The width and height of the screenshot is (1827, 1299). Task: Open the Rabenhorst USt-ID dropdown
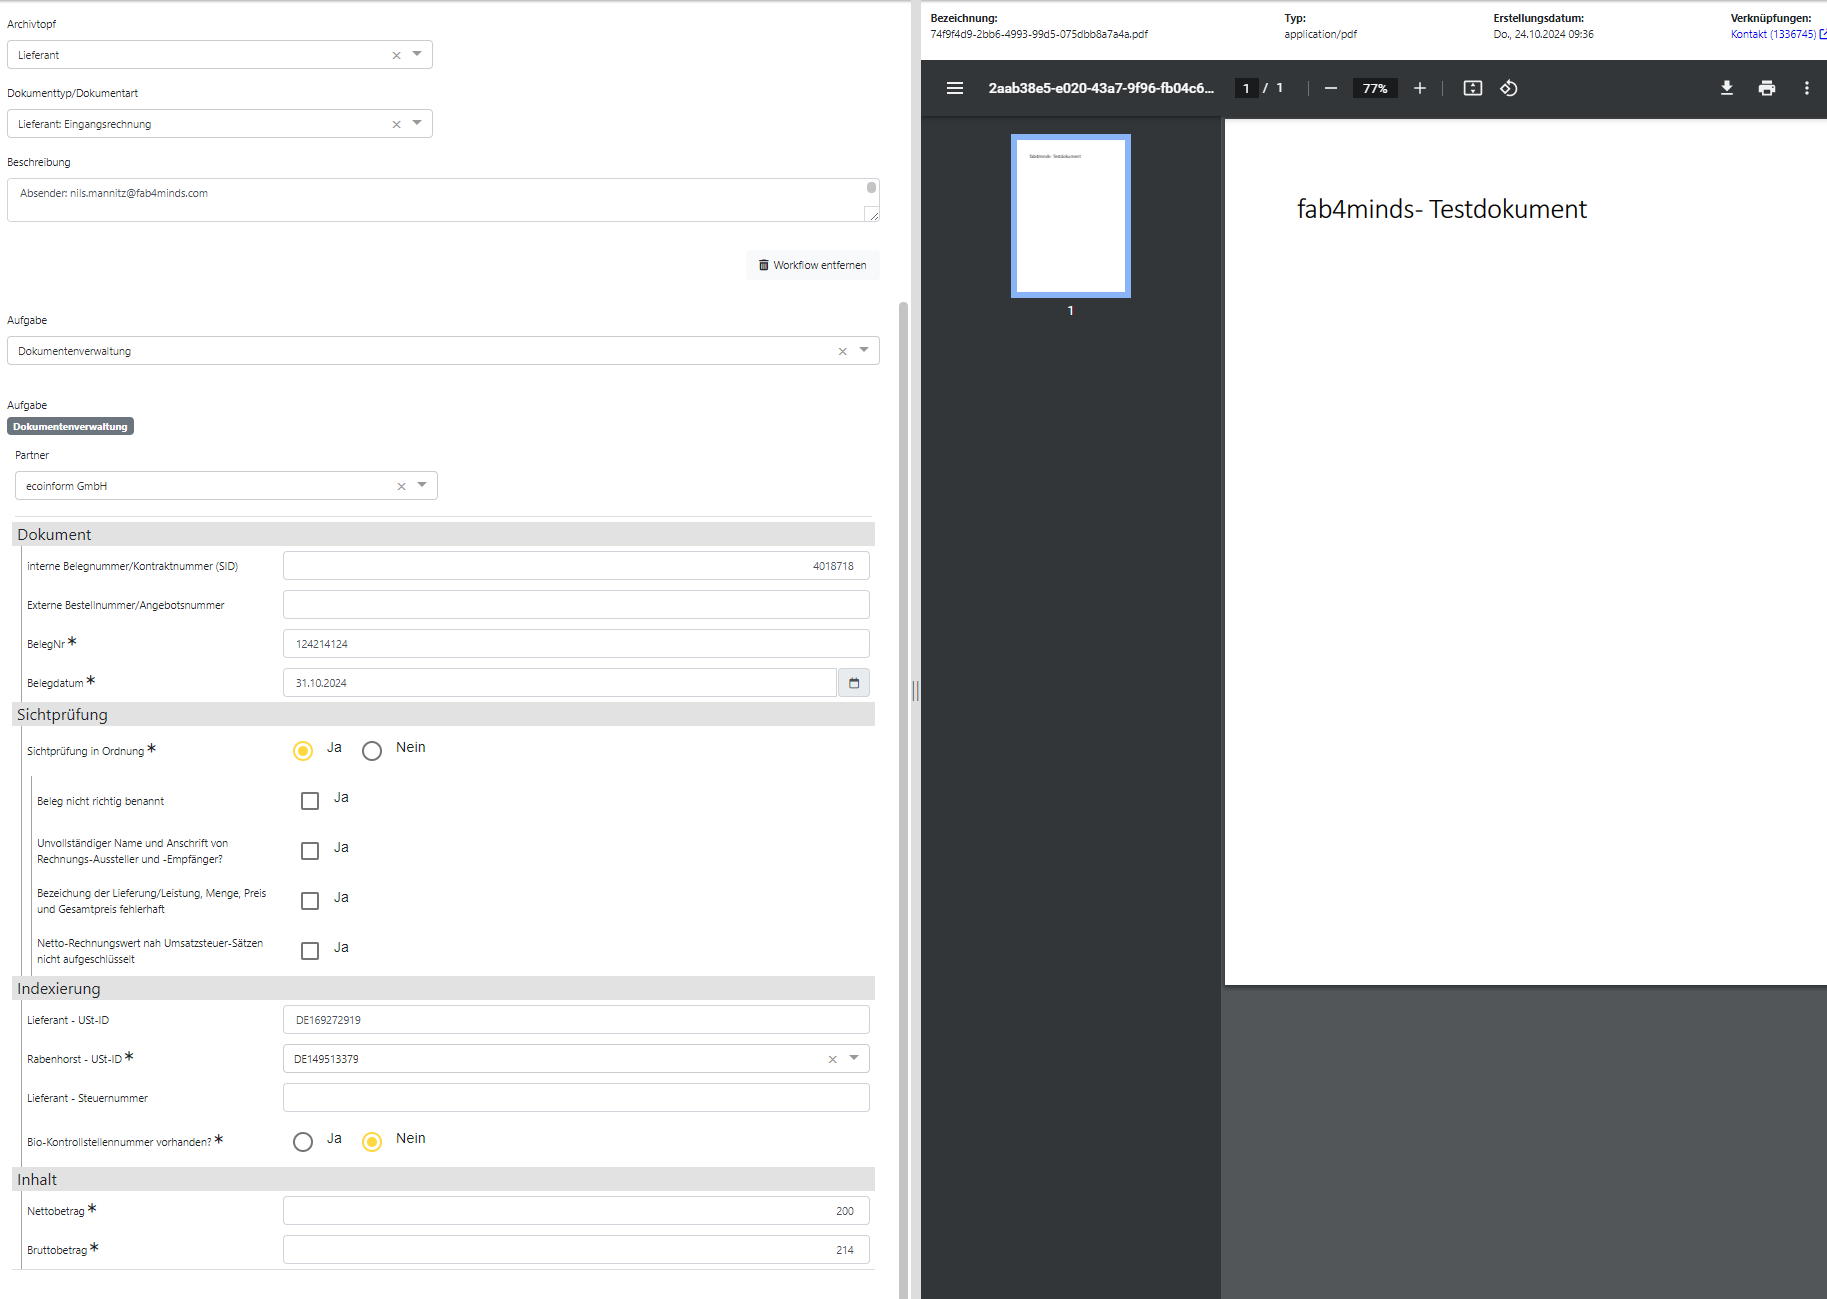[x=853, y=1058]
